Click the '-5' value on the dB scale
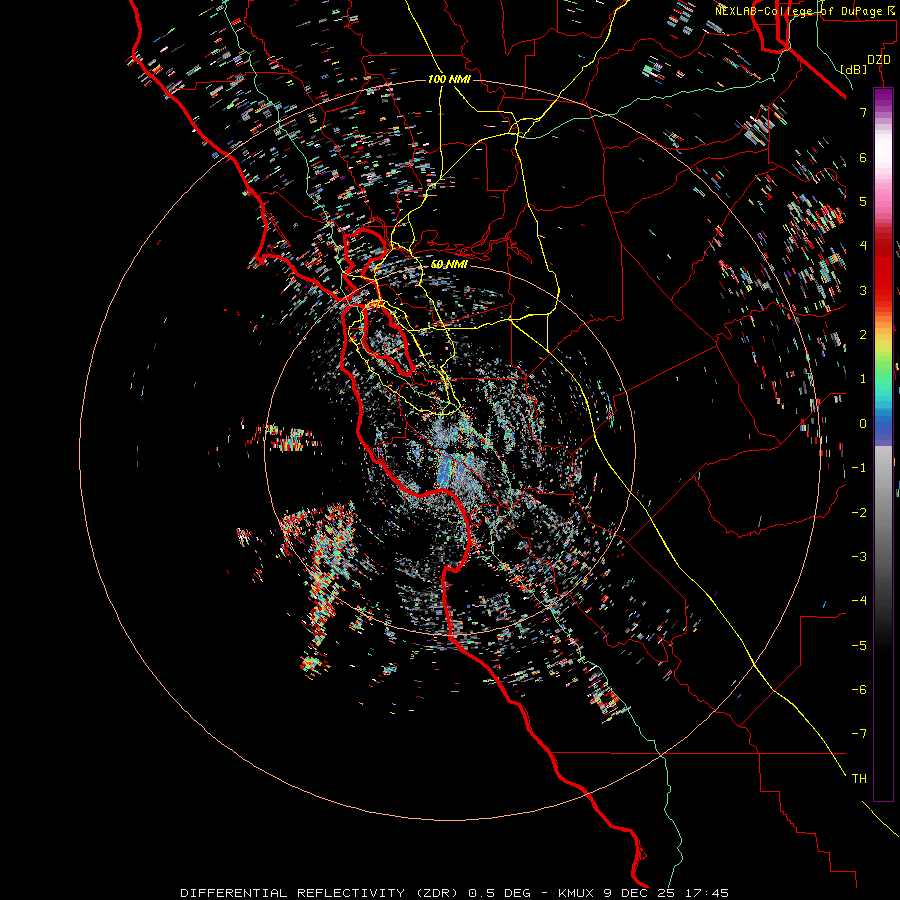This screenshot has width=900, height=900. tap(859, 646)
